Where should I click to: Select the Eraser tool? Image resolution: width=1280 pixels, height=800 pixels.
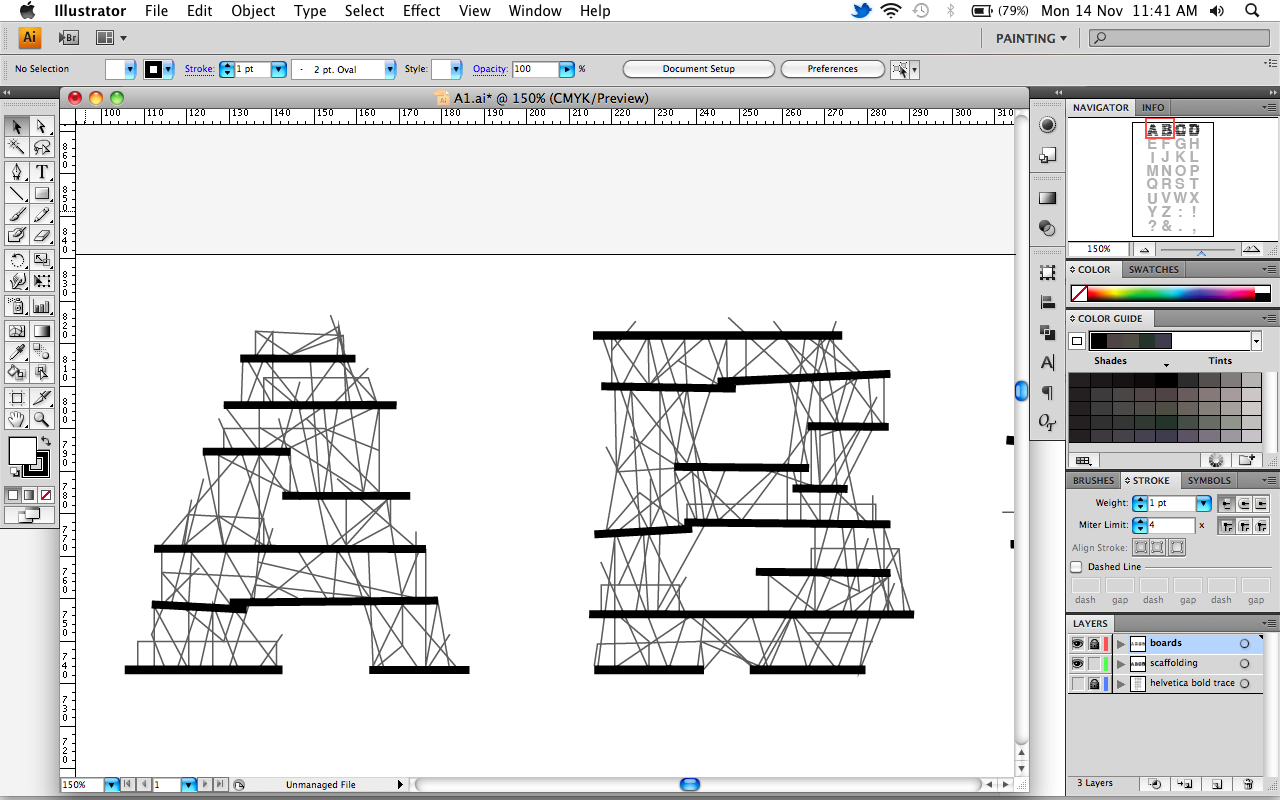pyautogui.click(x=42, y=236)
